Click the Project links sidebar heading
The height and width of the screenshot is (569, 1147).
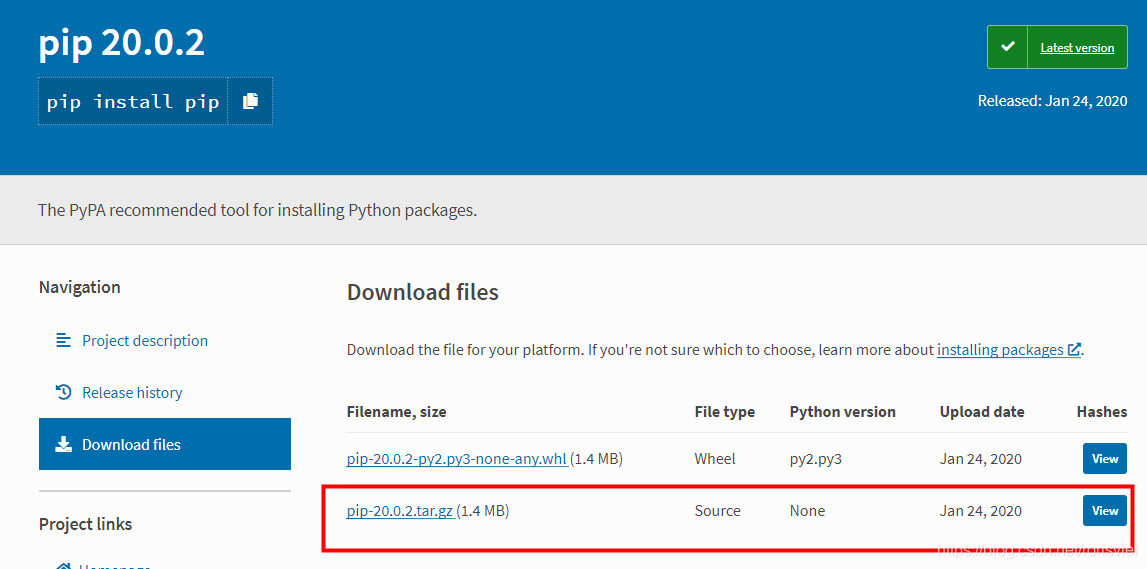point(86,524)
